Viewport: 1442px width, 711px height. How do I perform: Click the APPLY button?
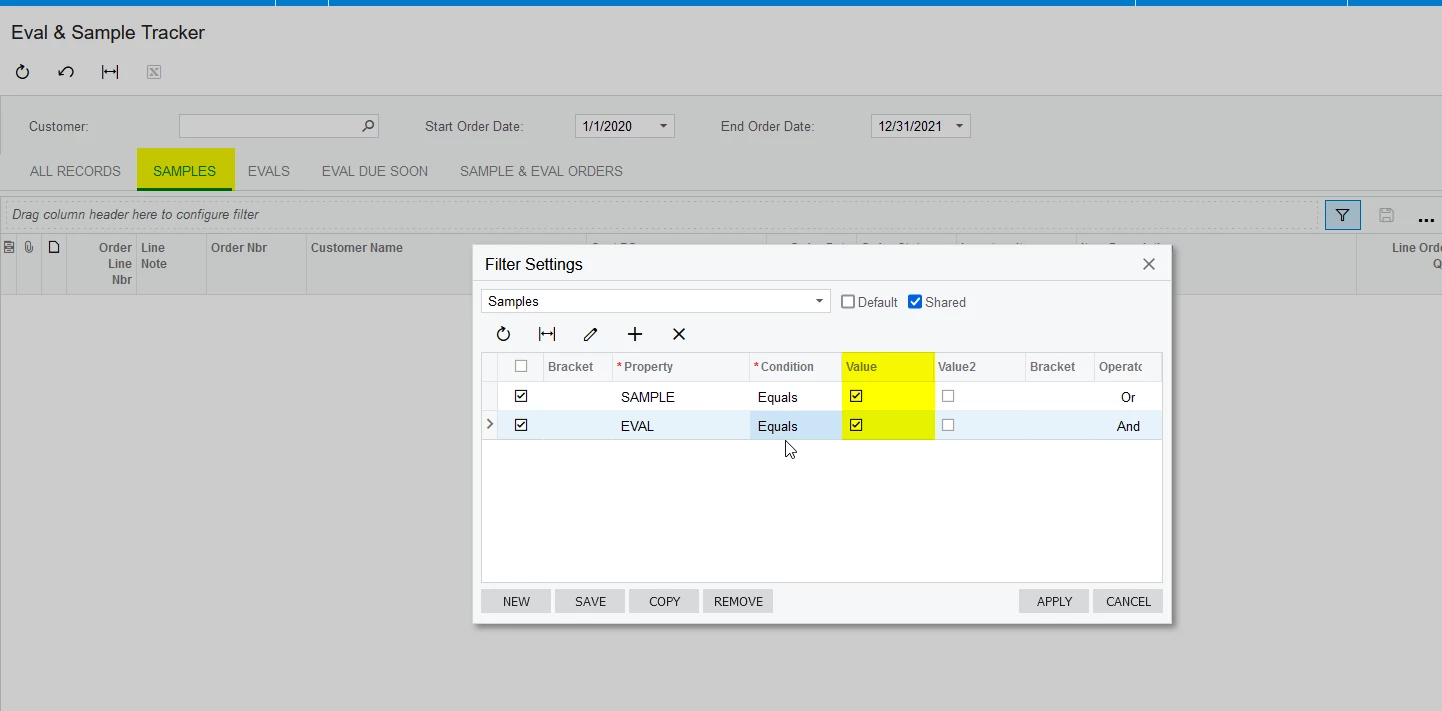pyautogui.click(x=1053, y=601)
